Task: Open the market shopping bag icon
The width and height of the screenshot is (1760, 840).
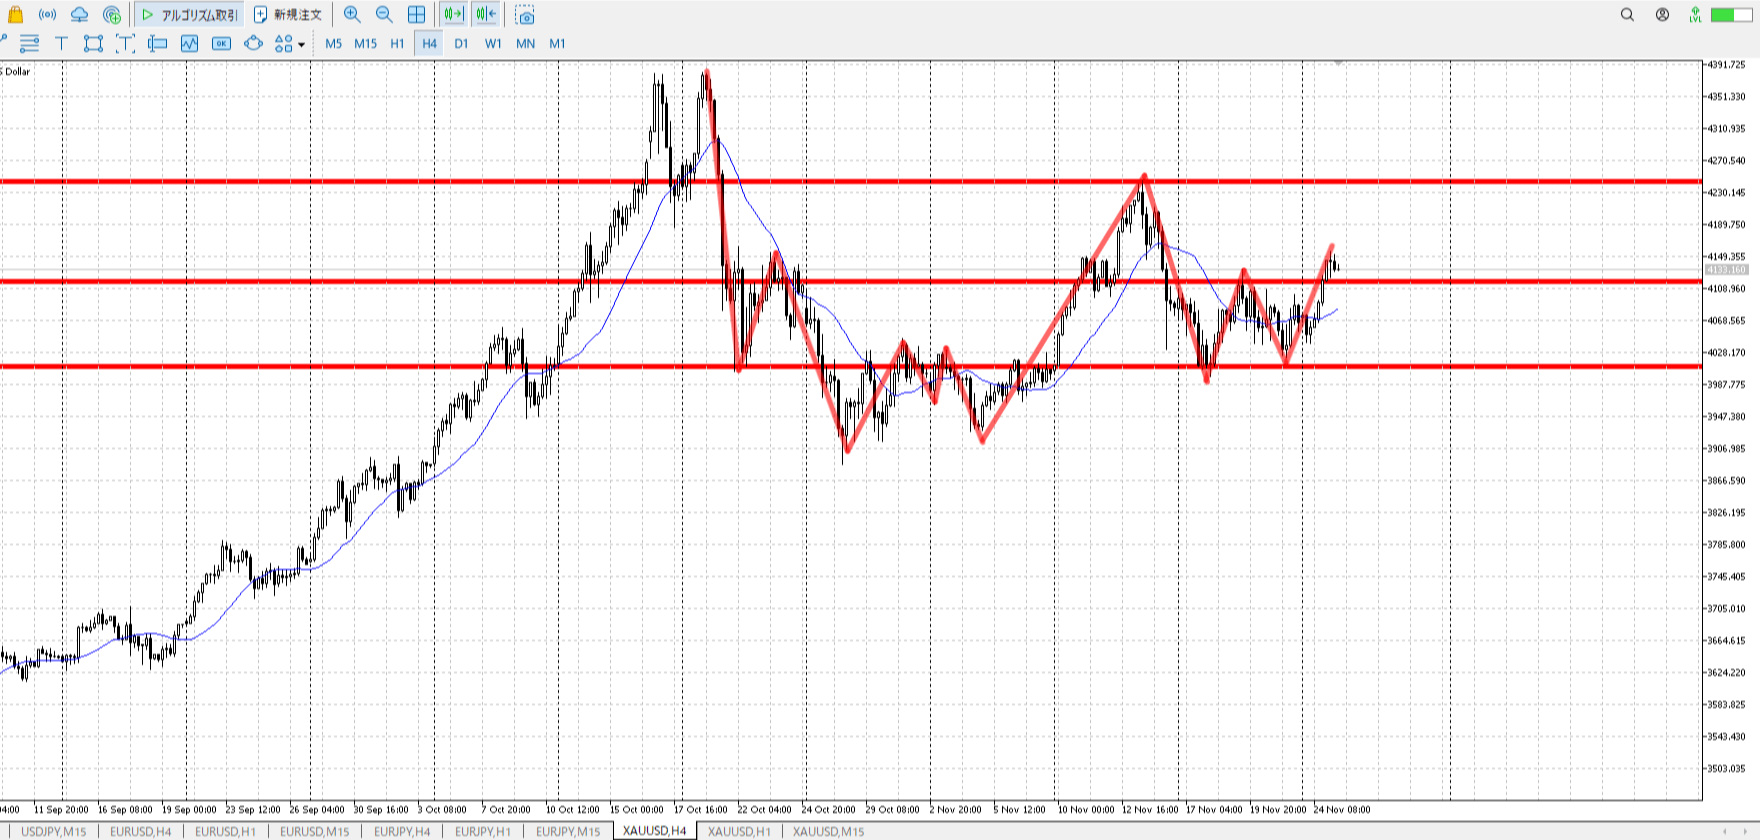Action: tap(15, 14)
